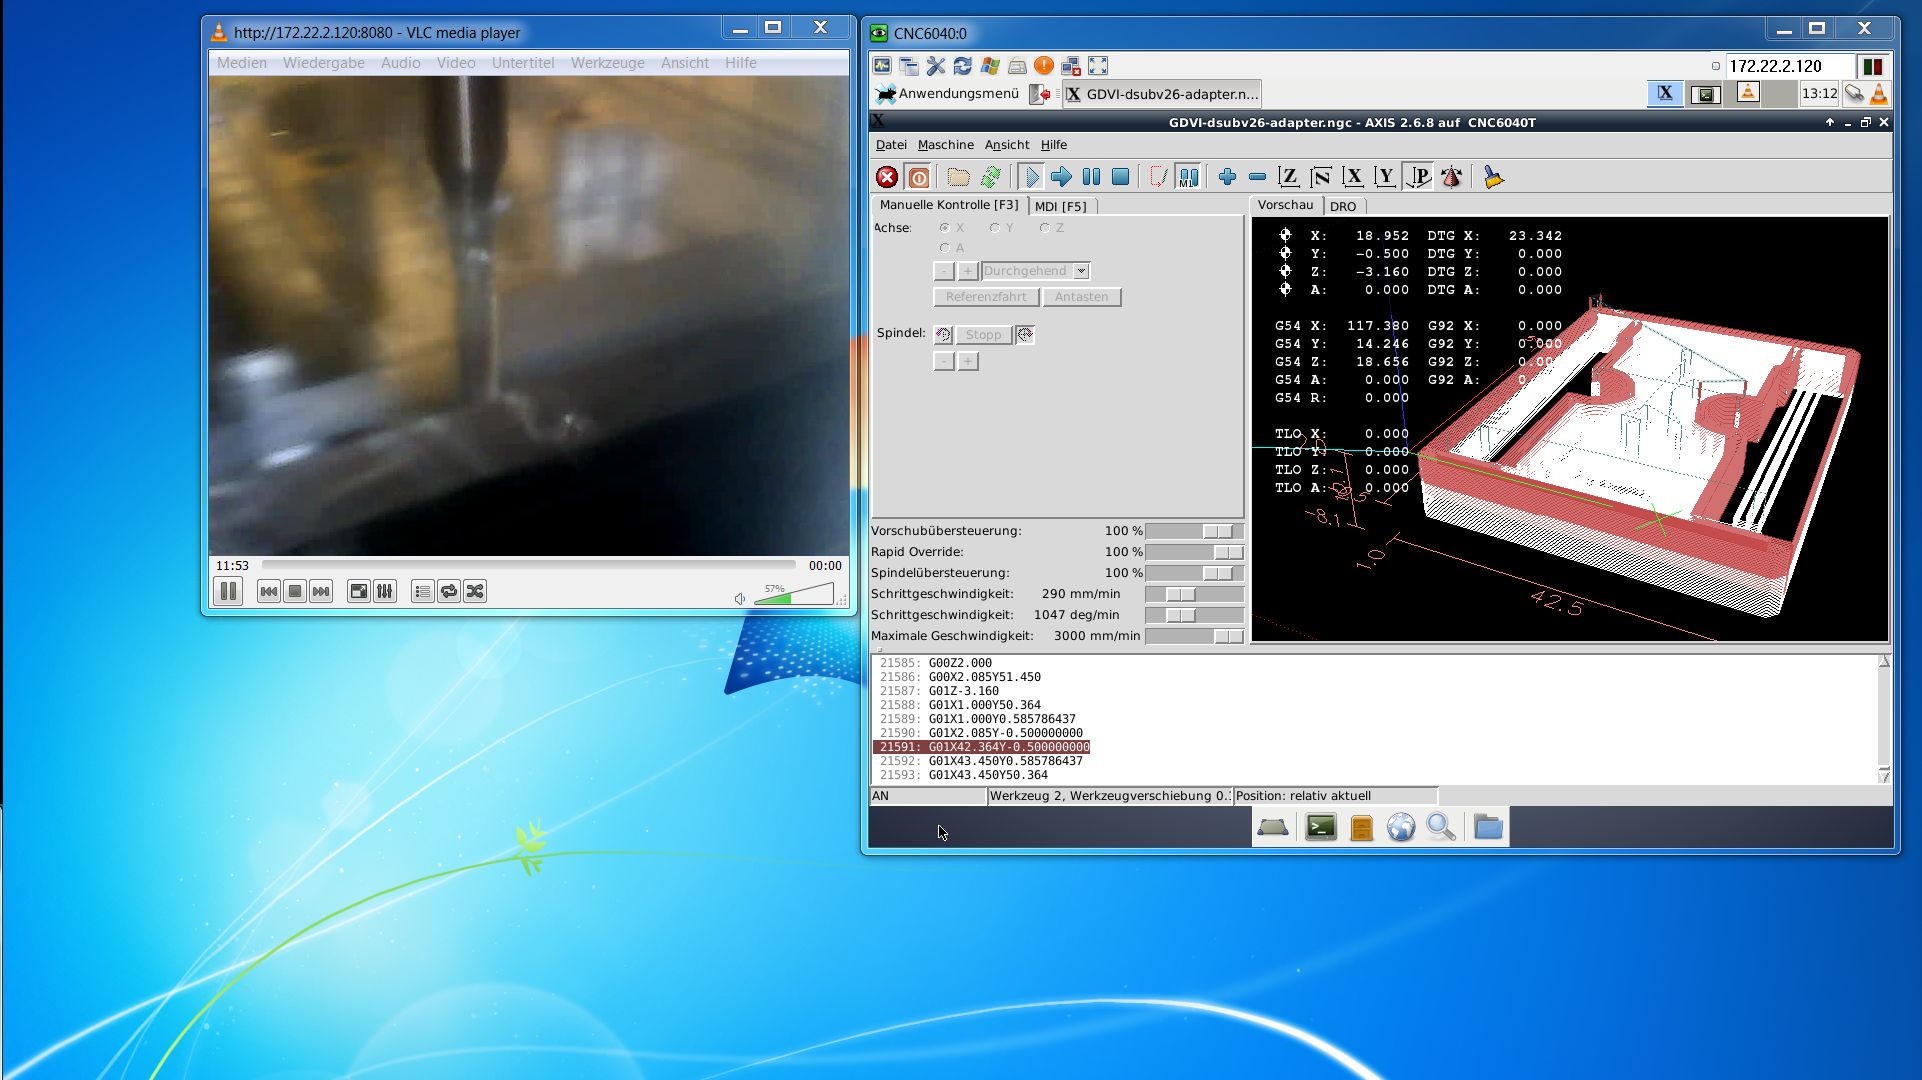Toggle VNC fullscreen mode icon
Image resolution: width=1922 pixels, height=1080 pixels.
1098,66
